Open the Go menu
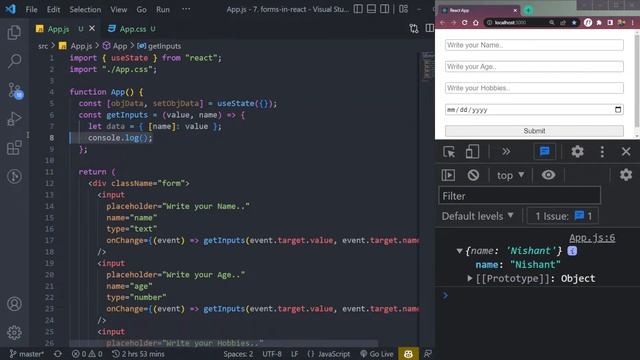Image resolution: width=640 pixels, height=360 pixels. pyautogui.click(x=142, y=9)
